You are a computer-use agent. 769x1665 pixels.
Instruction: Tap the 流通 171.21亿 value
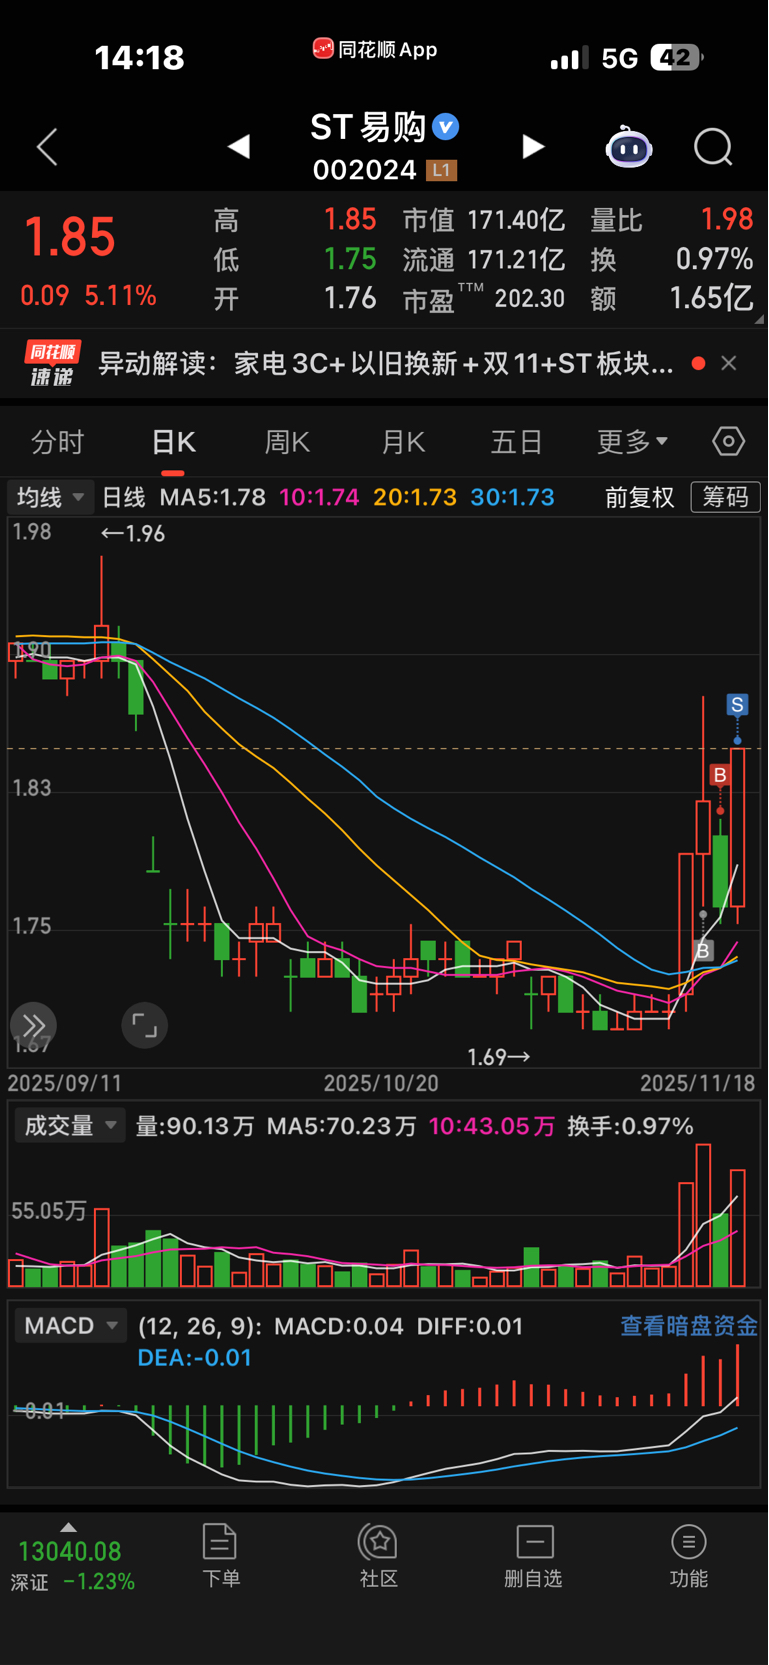[484, 260]
